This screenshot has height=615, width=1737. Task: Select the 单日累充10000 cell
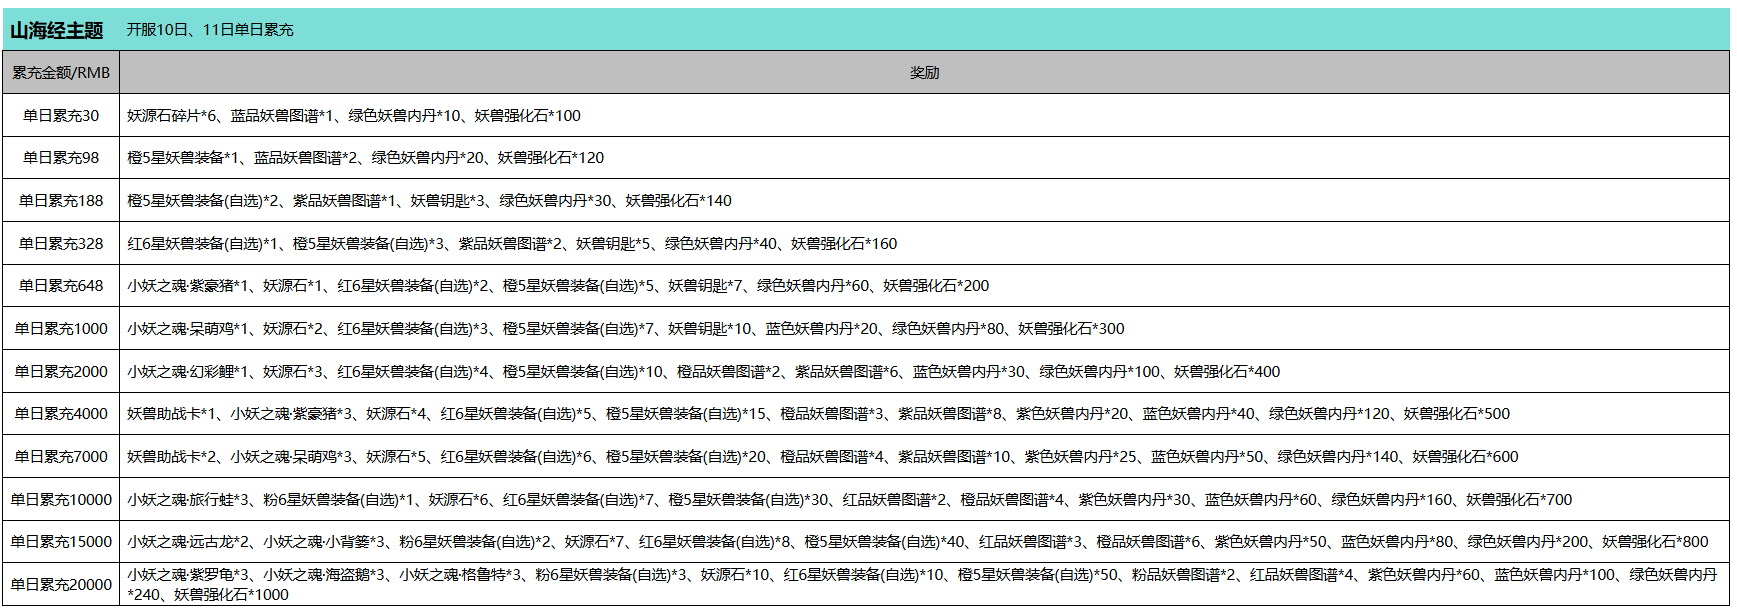tap(61, 500)
